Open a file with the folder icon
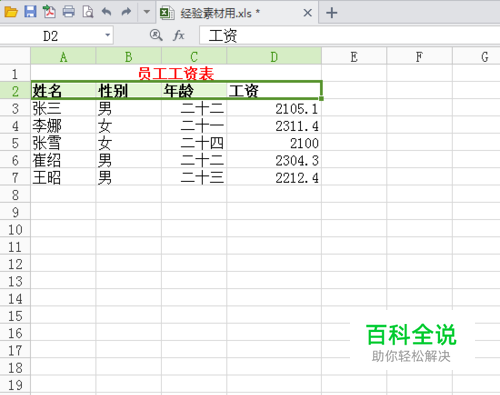The height and width of the screenshot is (395, 500). point(11,12)
